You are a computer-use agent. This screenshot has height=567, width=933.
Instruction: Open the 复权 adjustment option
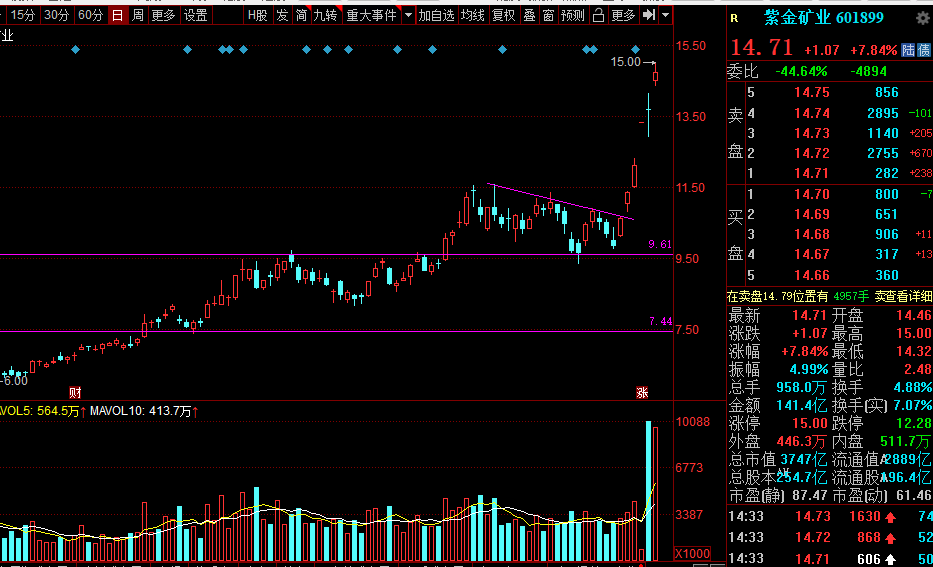[503, 15]
